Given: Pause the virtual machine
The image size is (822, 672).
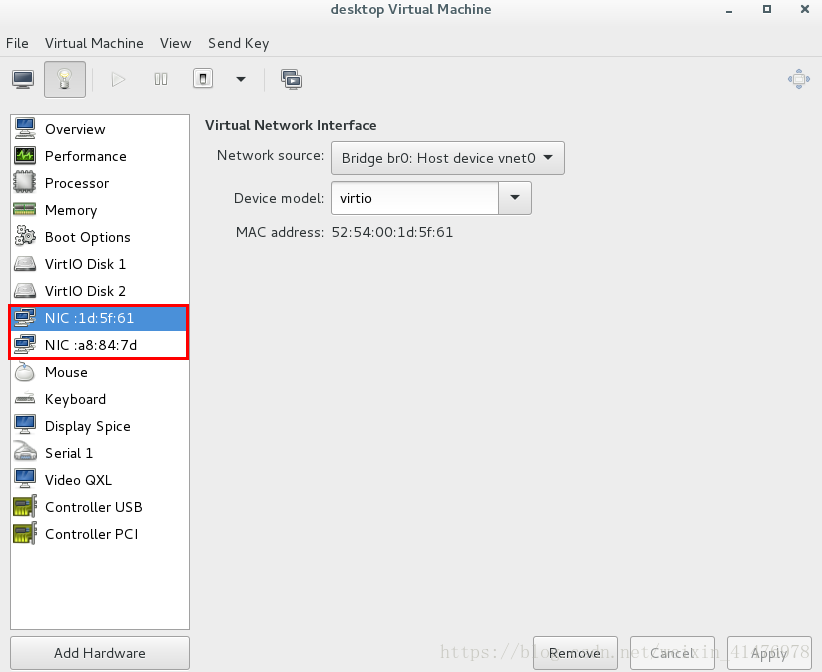Looking at the screenshot, I should 161,79.
